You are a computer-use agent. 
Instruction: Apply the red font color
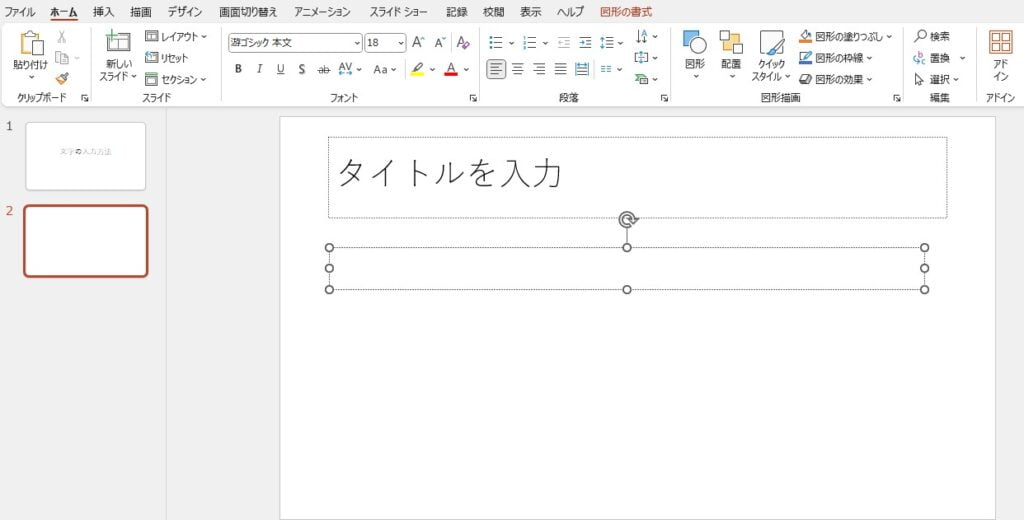(451, 69)
